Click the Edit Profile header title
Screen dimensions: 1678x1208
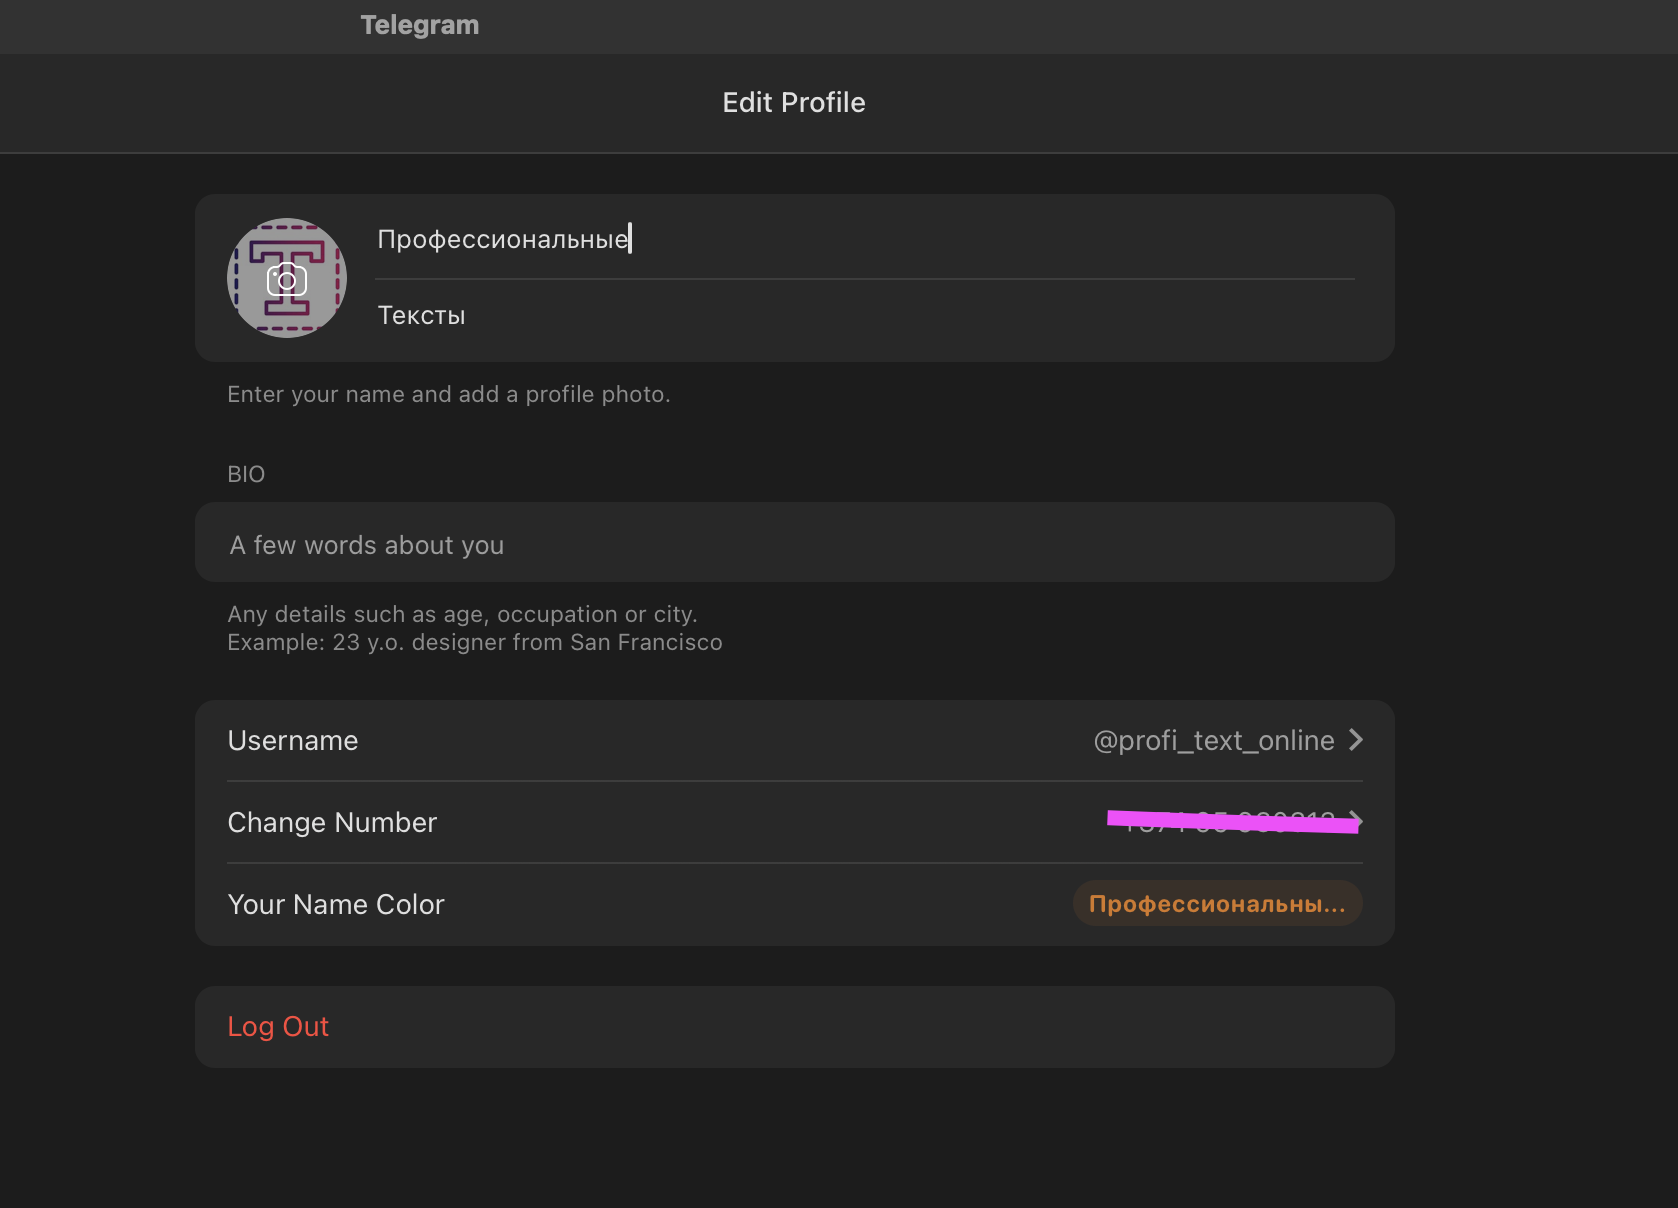(794, 102)
